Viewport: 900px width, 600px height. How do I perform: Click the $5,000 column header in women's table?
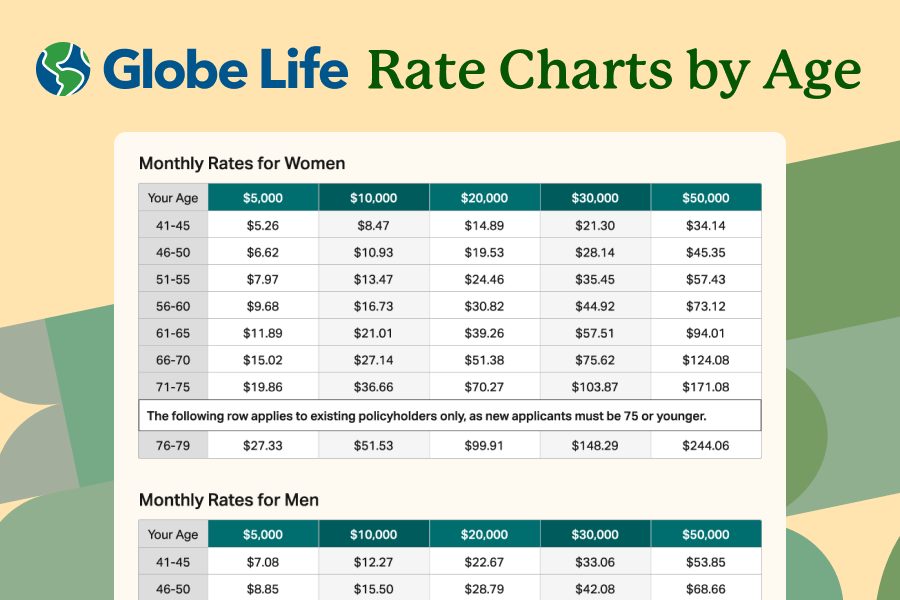[263, 198]
